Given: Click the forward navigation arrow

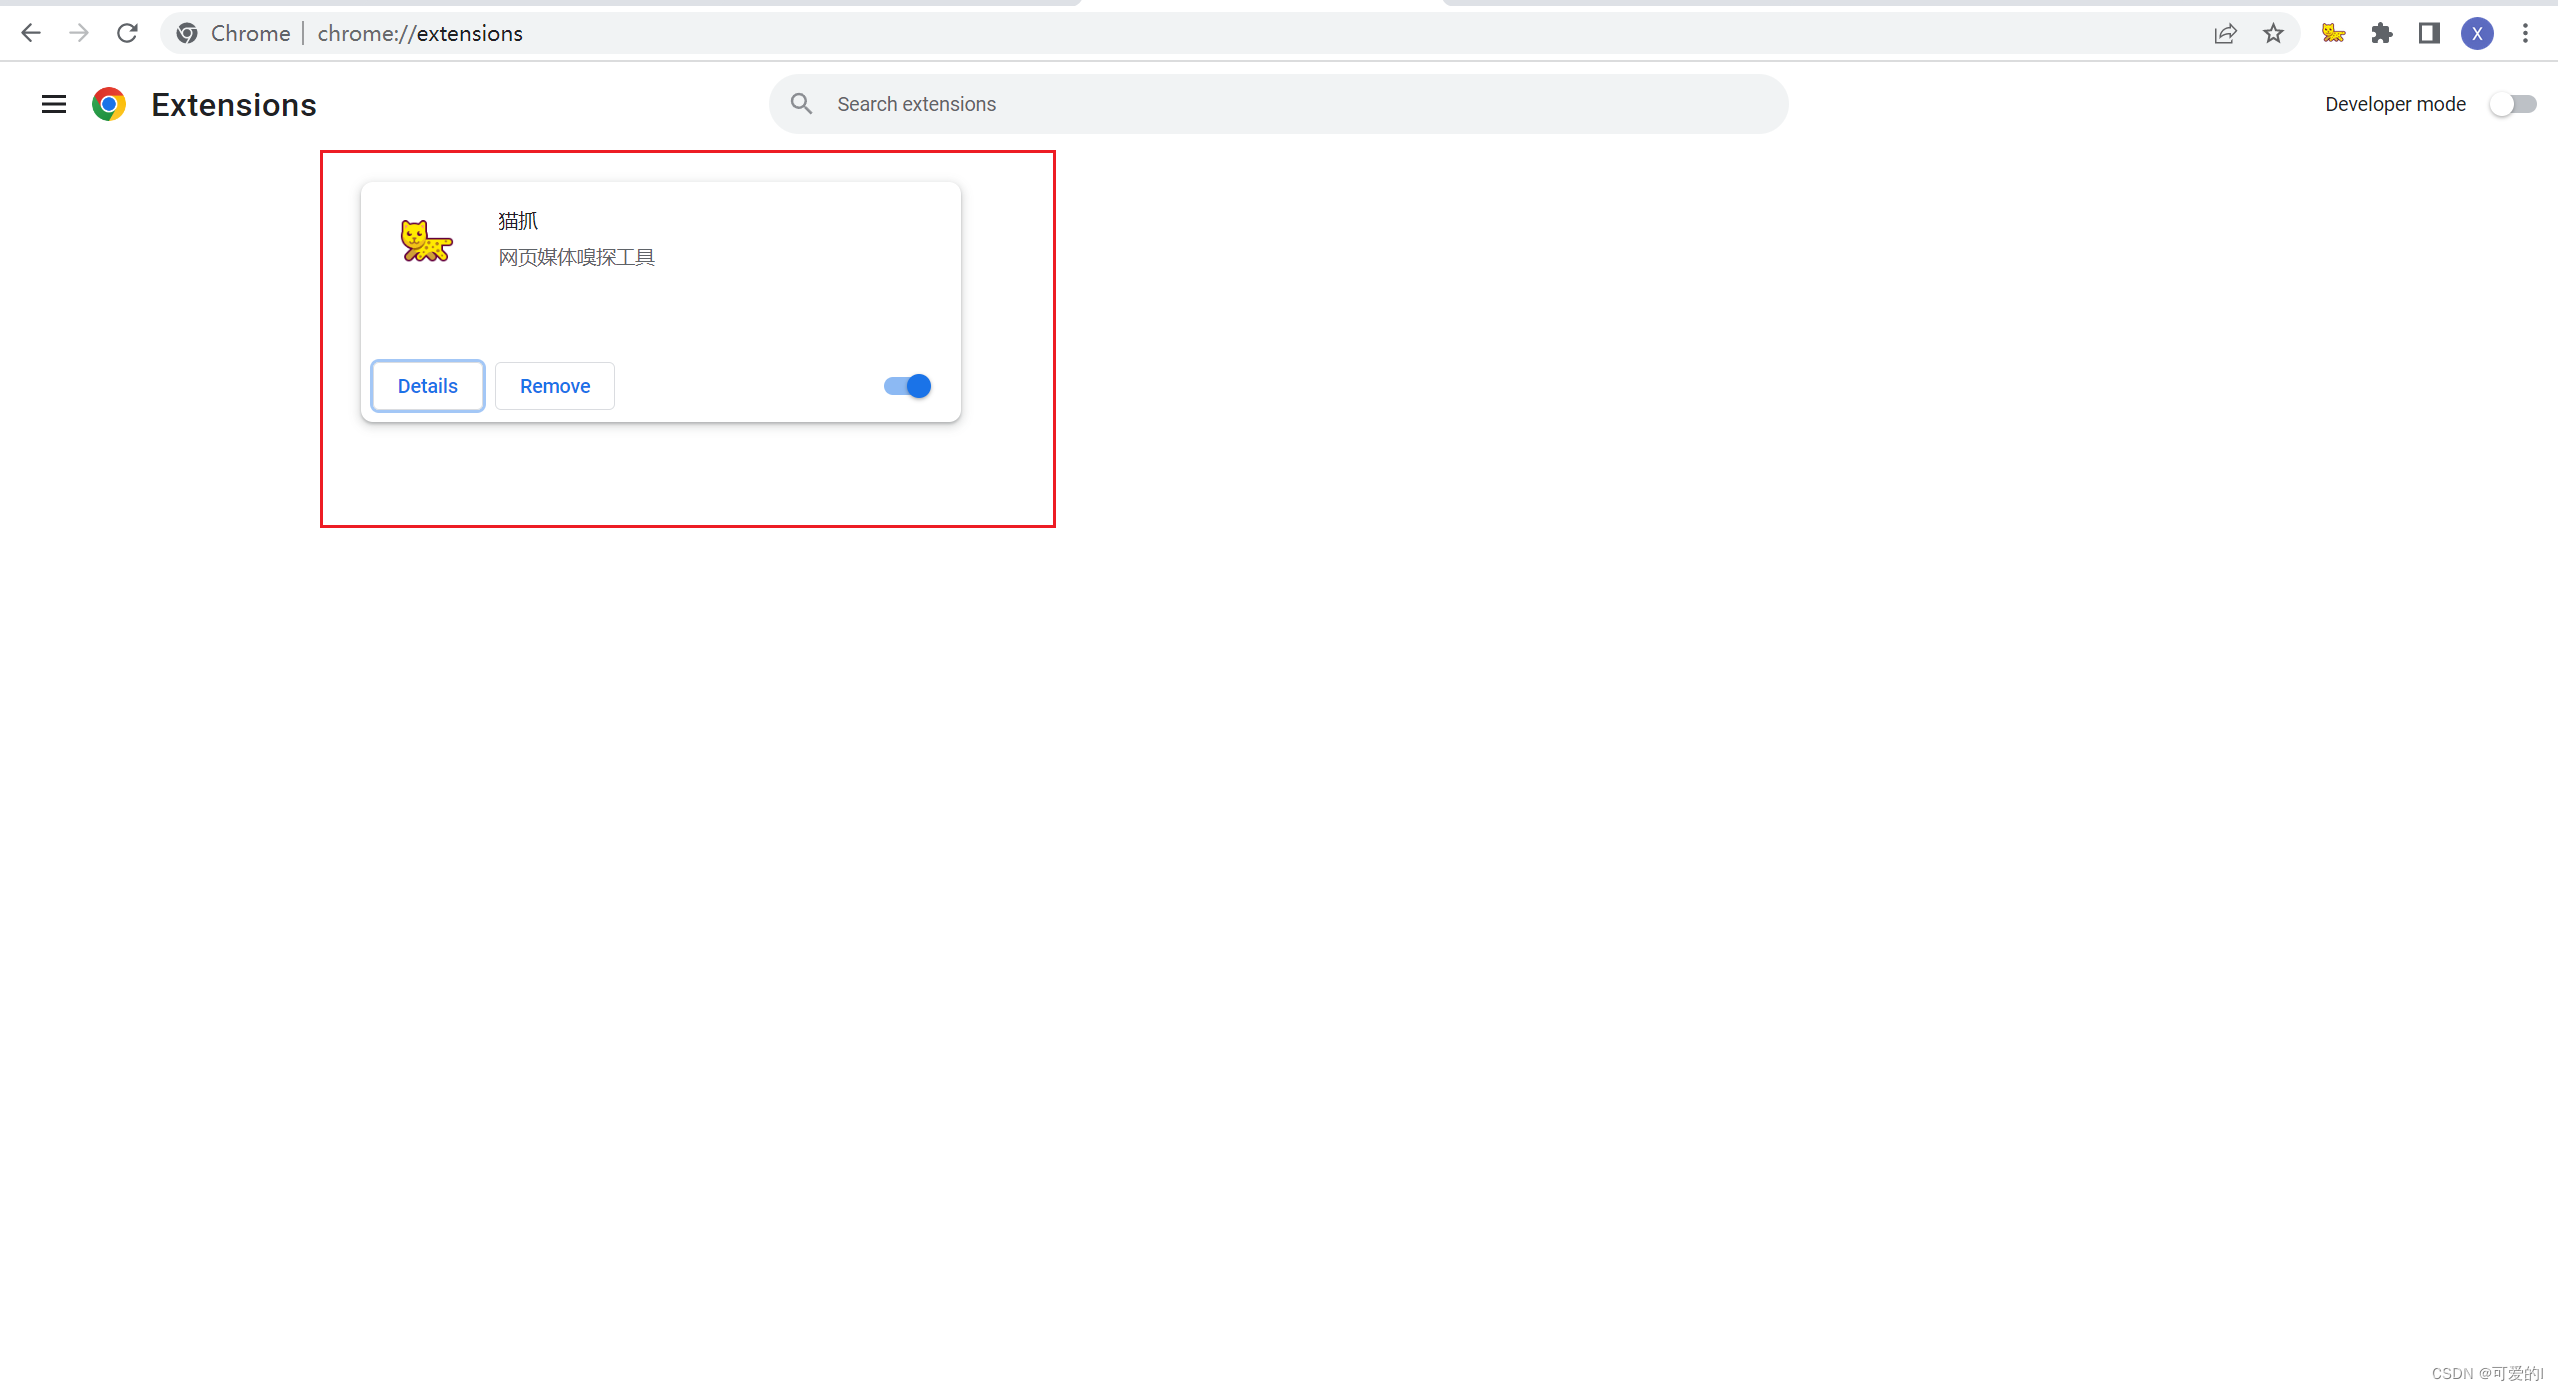Looking at the screenshot, I should click(x=79, y=33).
